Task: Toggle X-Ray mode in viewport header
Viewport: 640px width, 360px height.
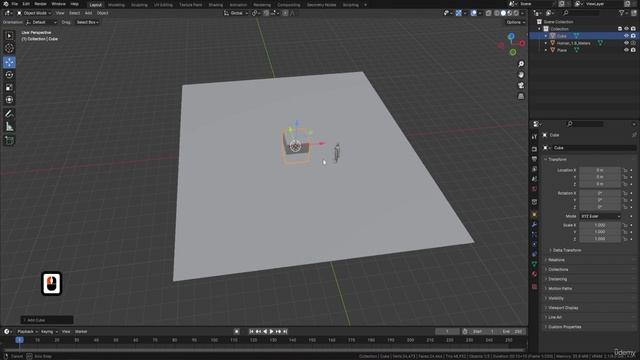Action: pyautogui.click(x=489, y=13)
